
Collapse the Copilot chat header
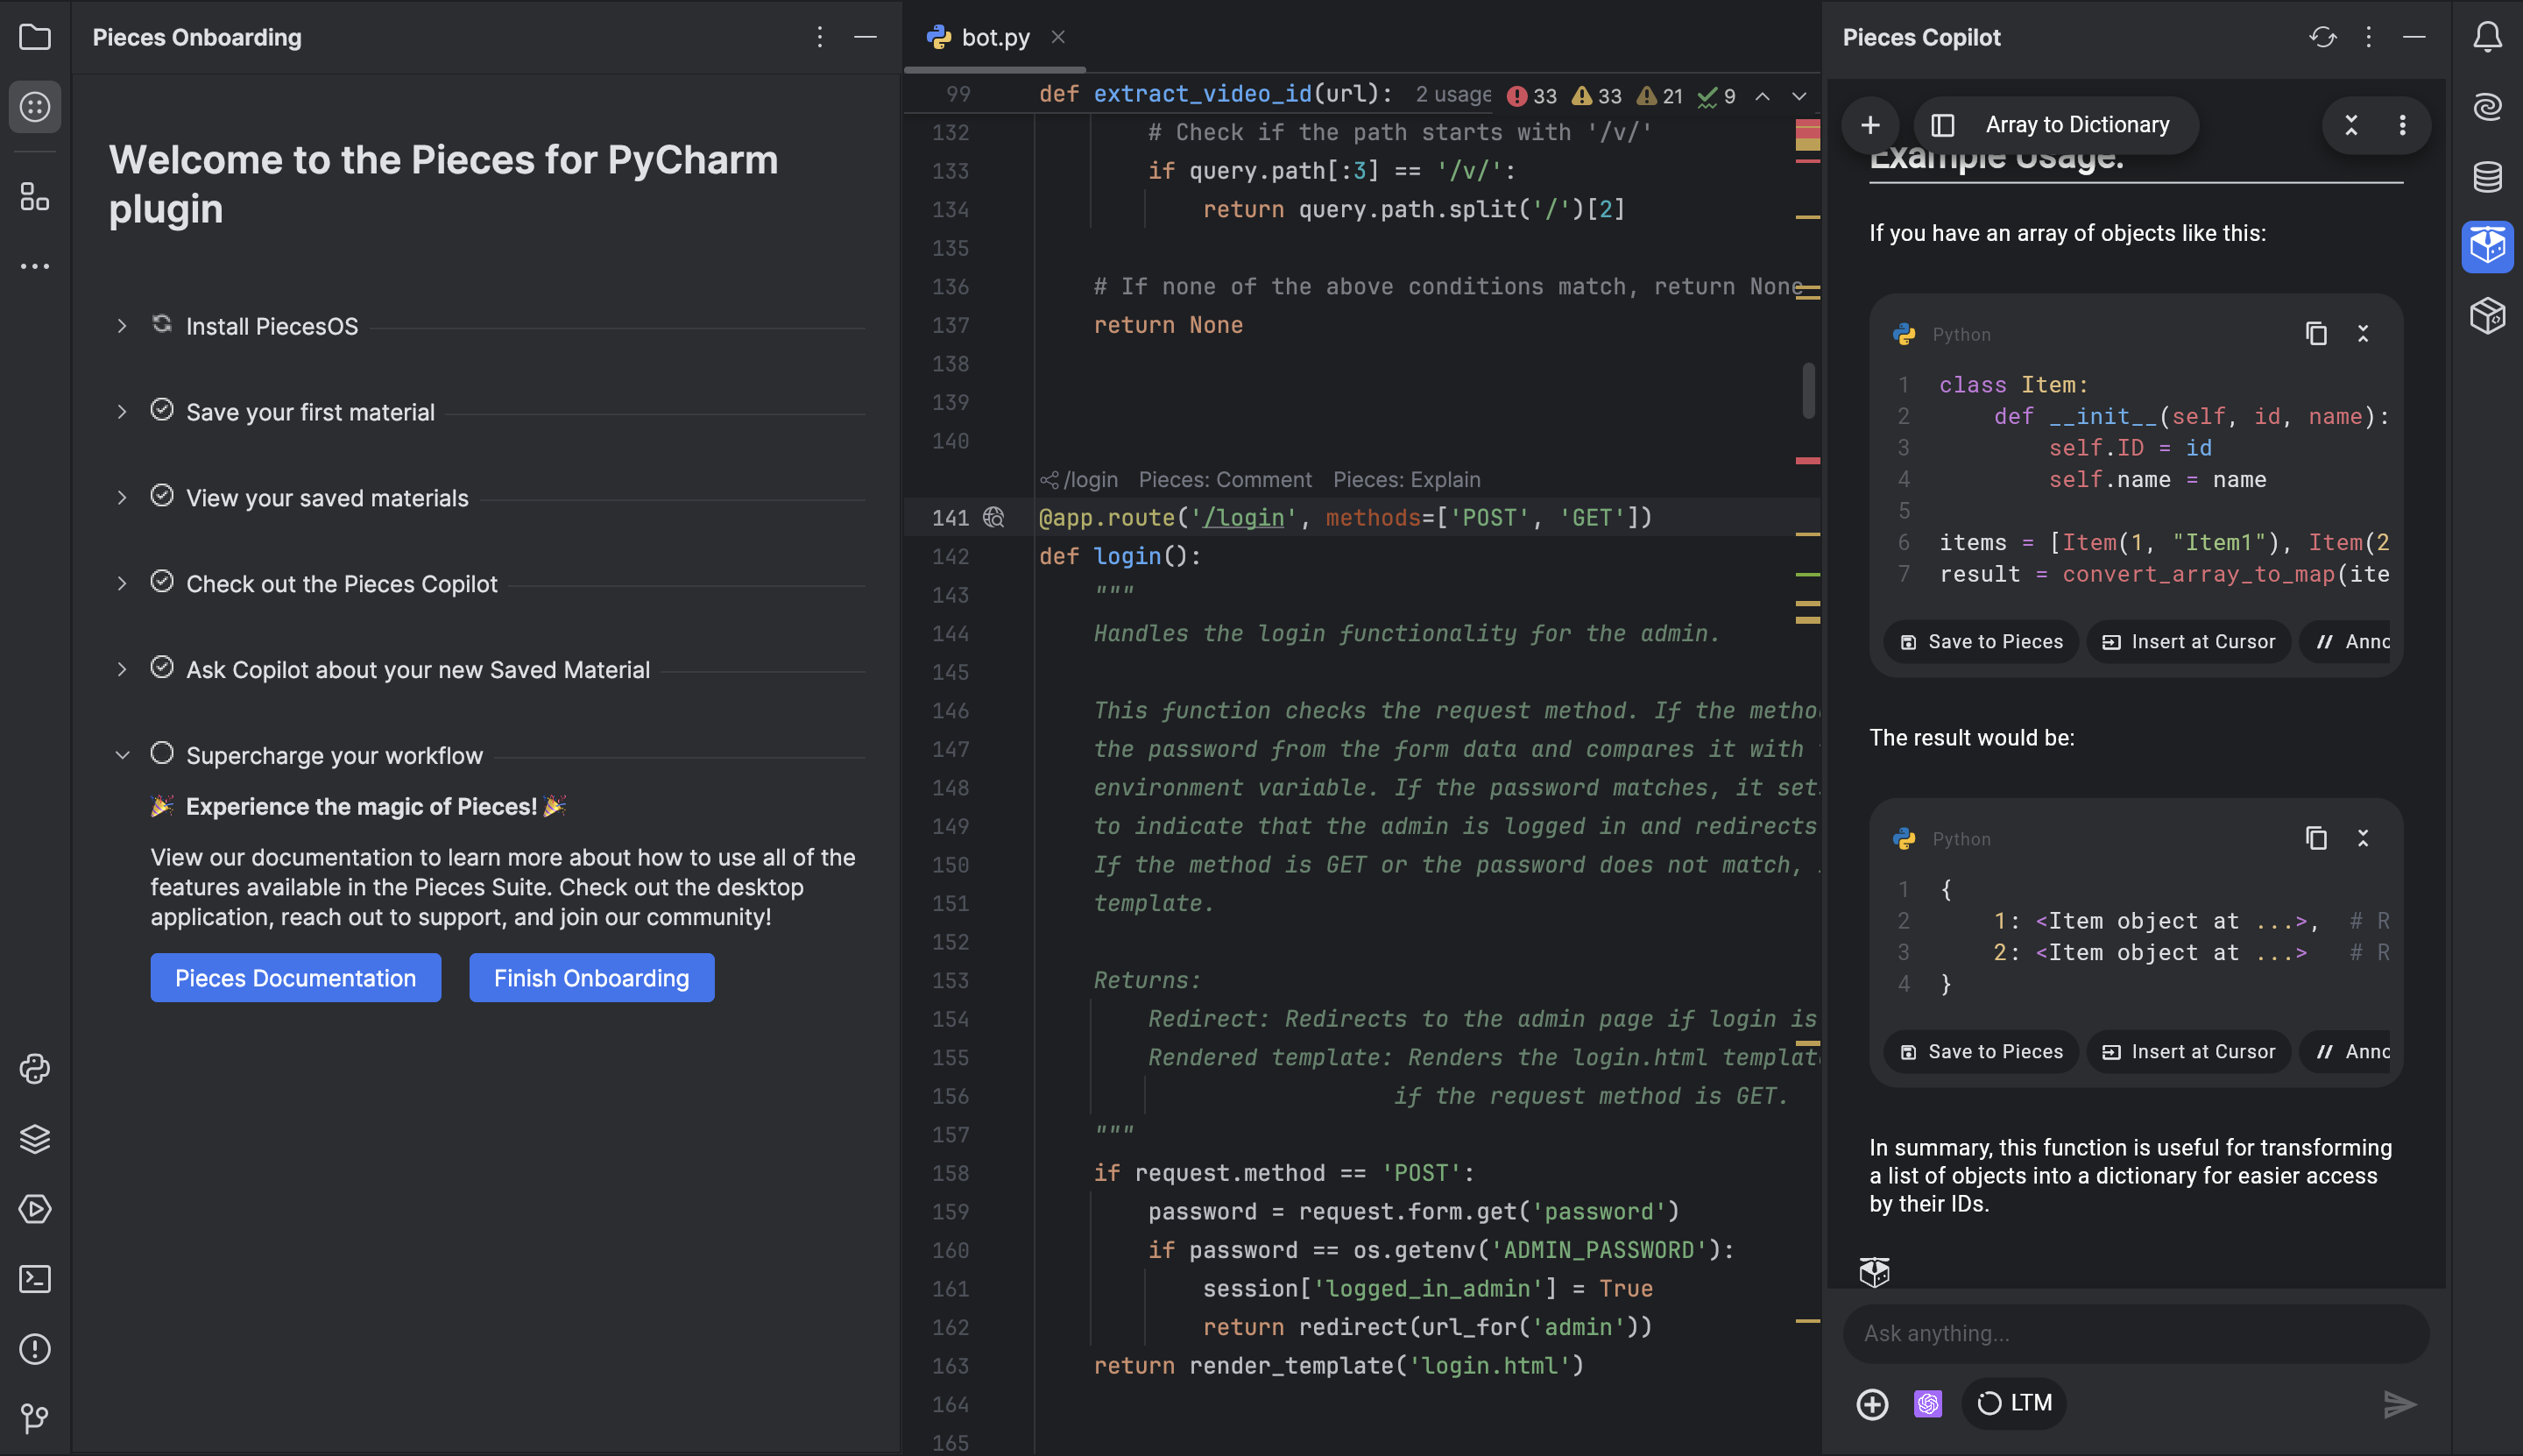pyautogui.click(x=2351, y=125)
